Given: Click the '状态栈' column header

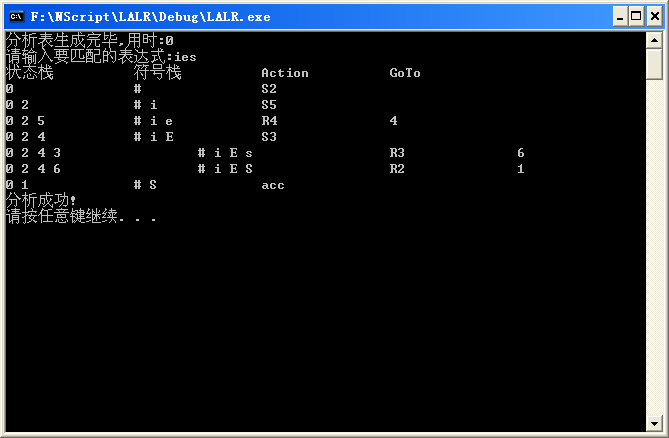Looking at the screenshot, I should [29, 73].
